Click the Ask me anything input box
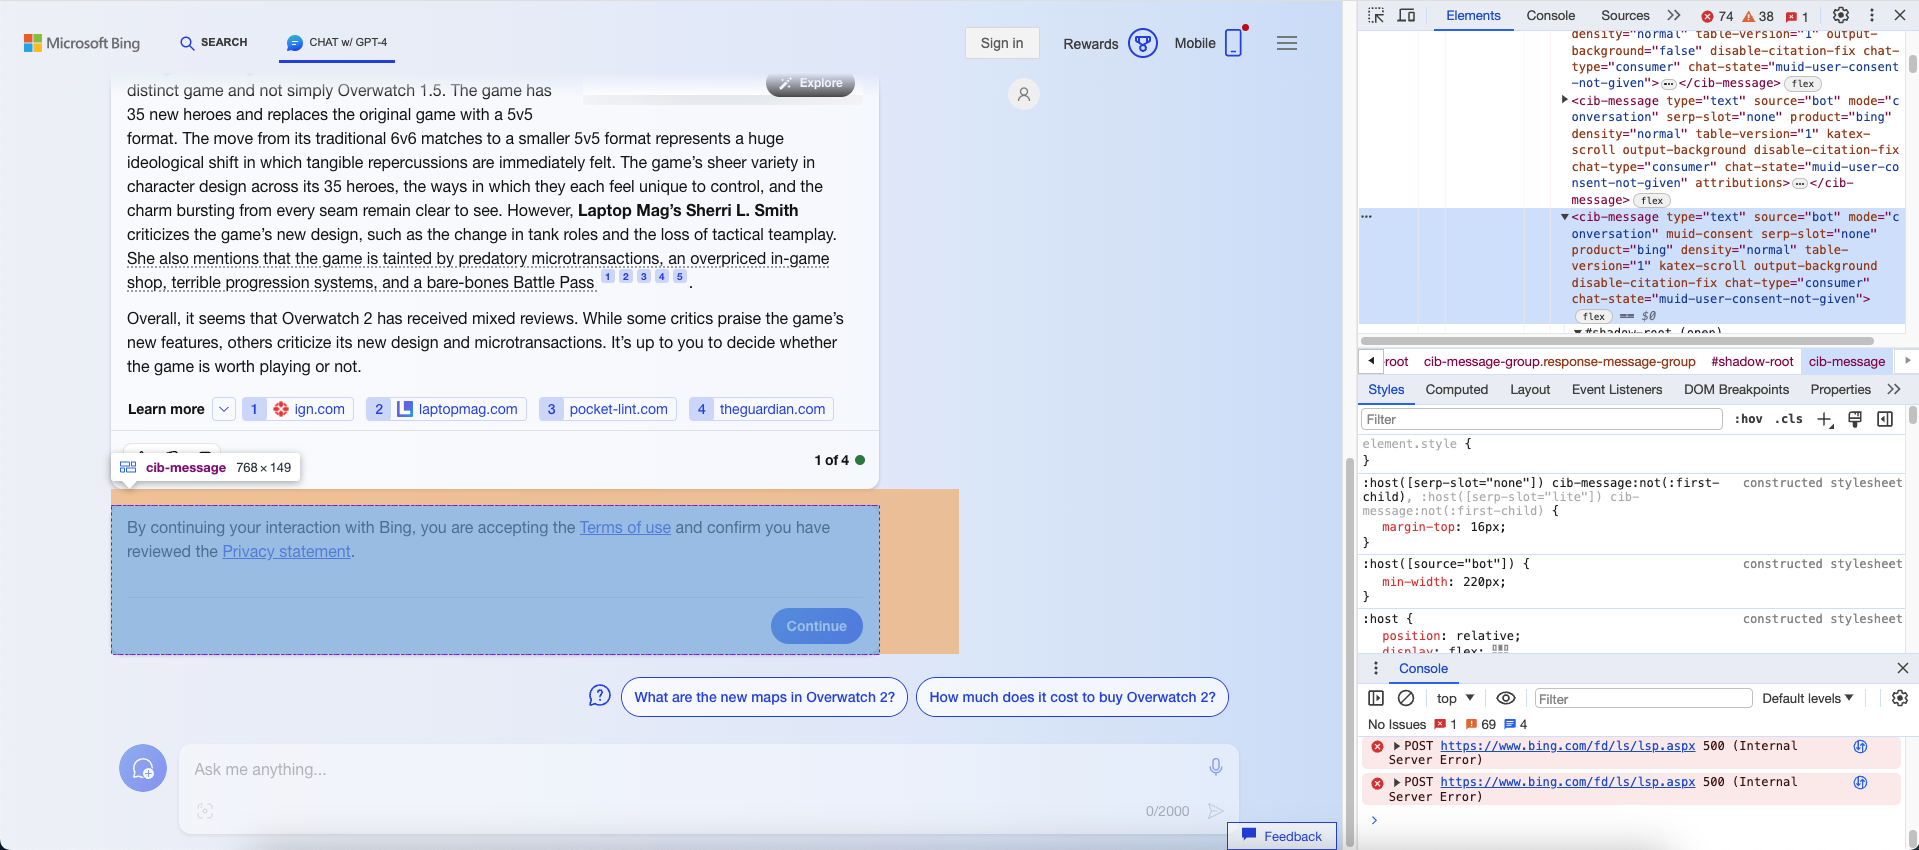Image resolution: width=1919 pixels, height=850 pixels. click(x=690, y=769)
